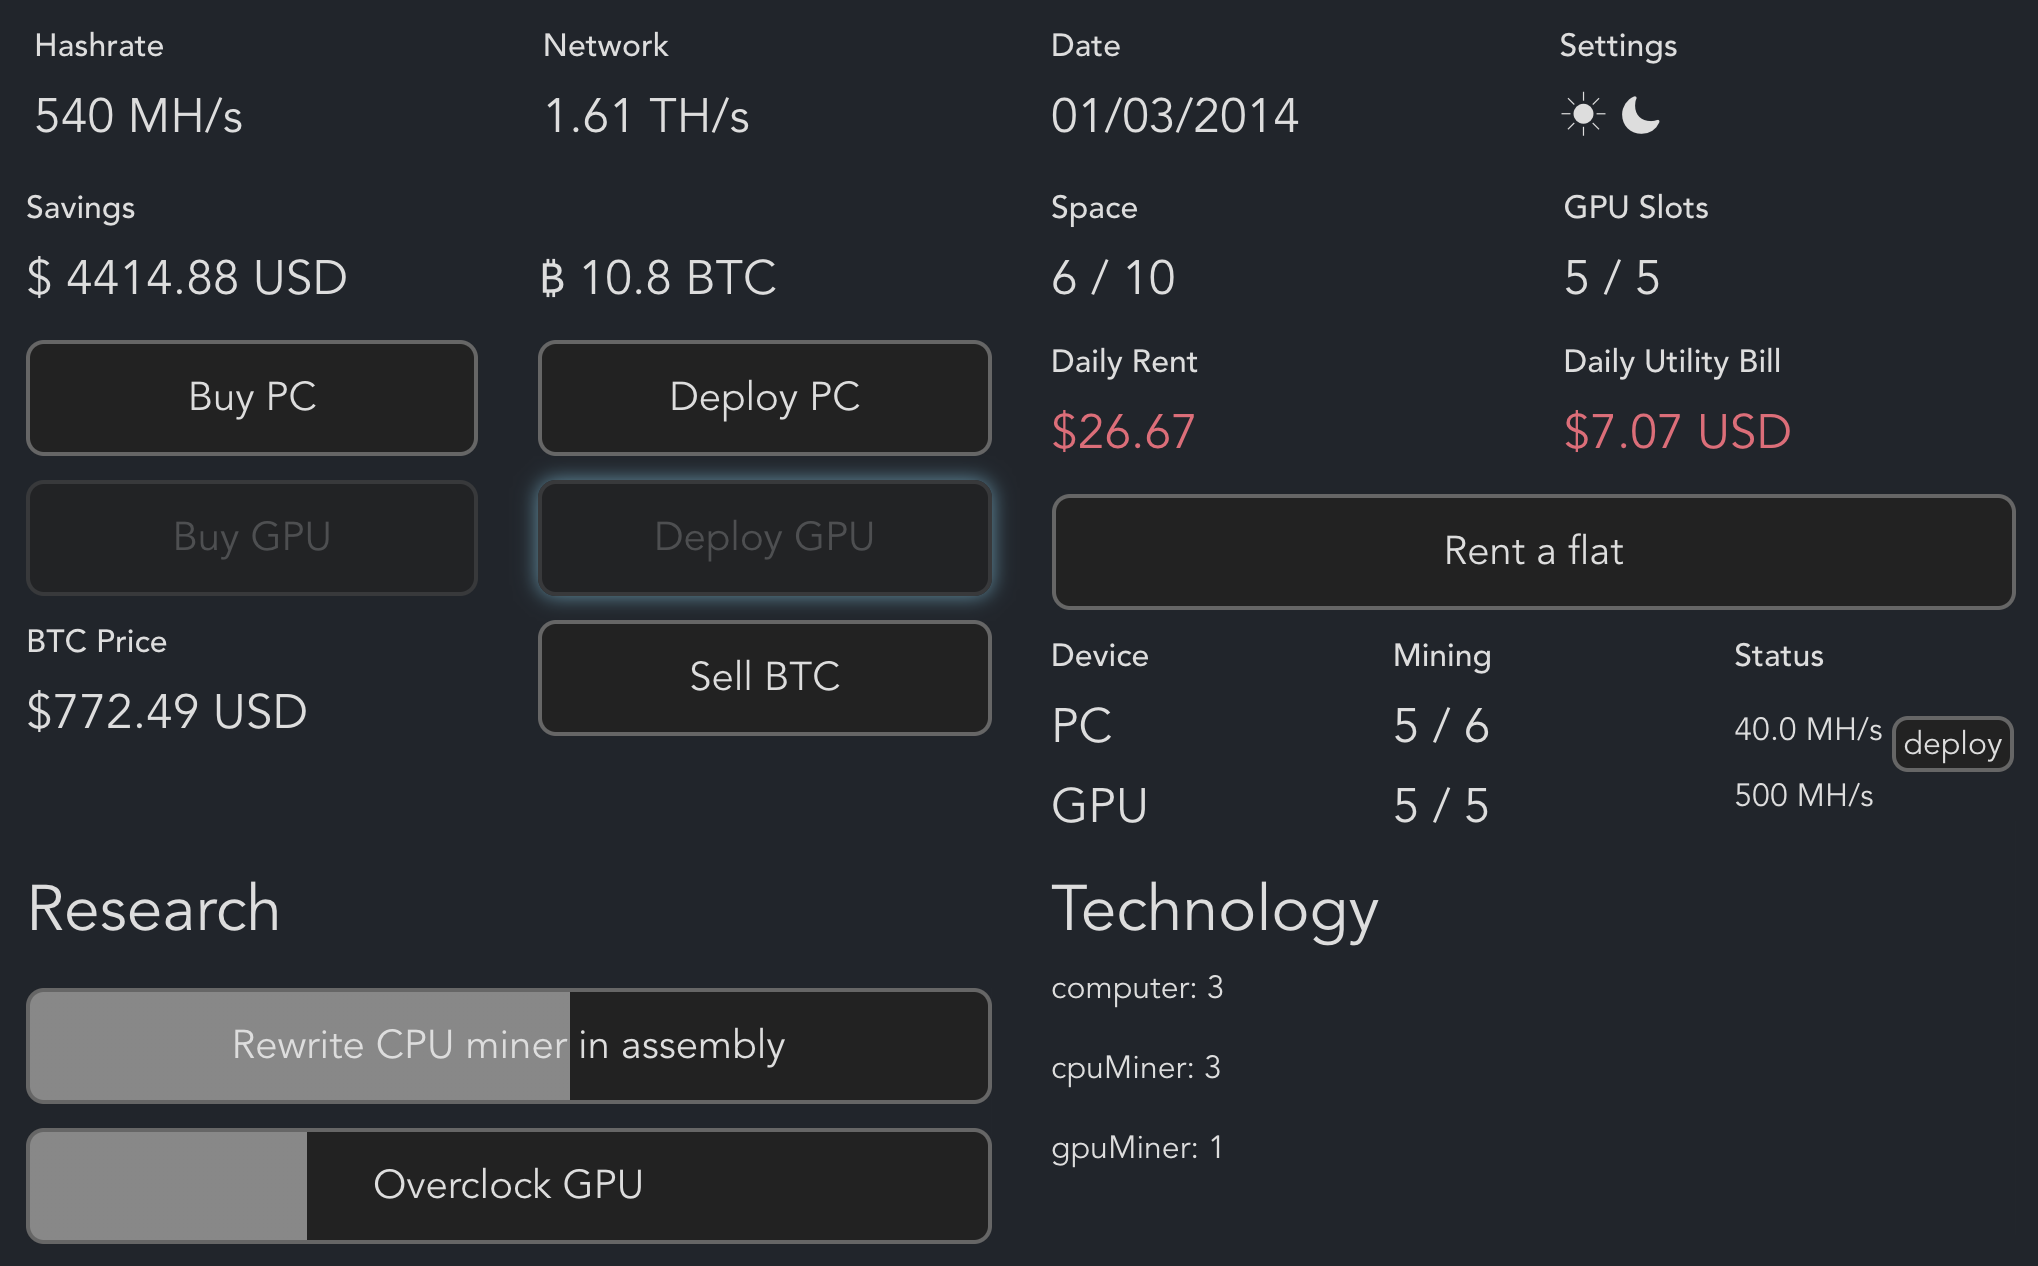The width and height of the screenshot is (2038, 1266).
Task: Click the disabled Buy GPU button
Action: click(x=251, y=538)
